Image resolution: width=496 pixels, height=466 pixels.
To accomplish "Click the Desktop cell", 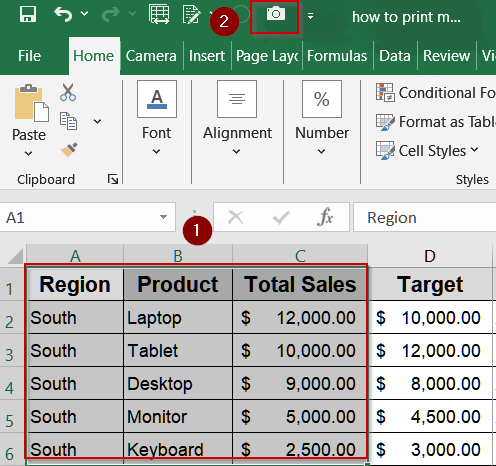I will (x=178, y=383).
